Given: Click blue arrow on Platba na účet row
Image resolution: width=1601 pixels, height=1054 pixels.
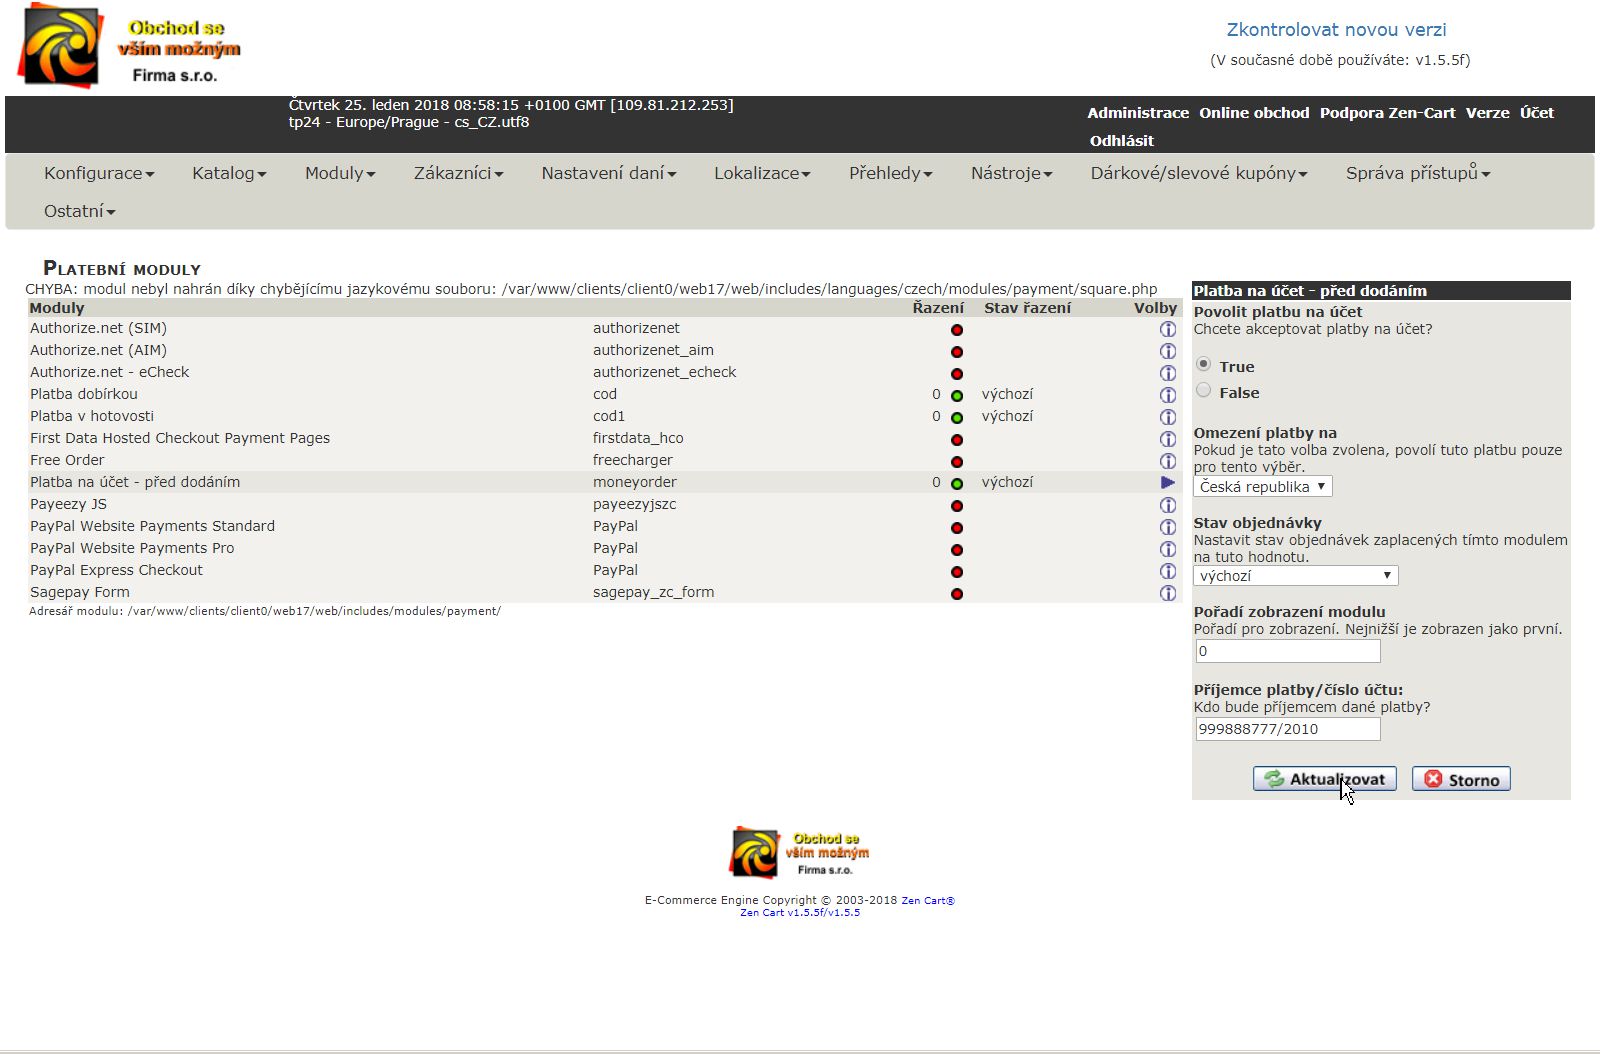Looking at the screenshot, I should click(x=1167, y=482).
